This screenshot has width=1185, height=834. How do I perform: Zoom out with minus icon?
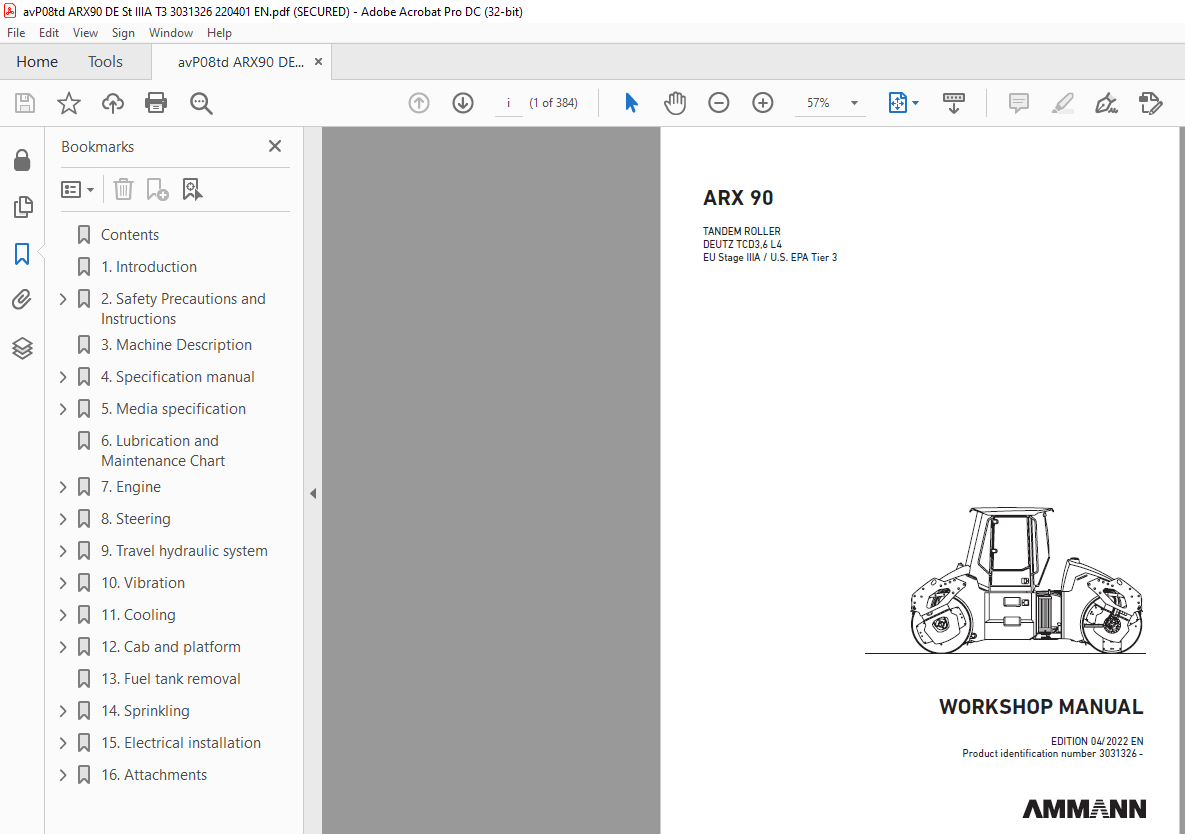(719, 103)
